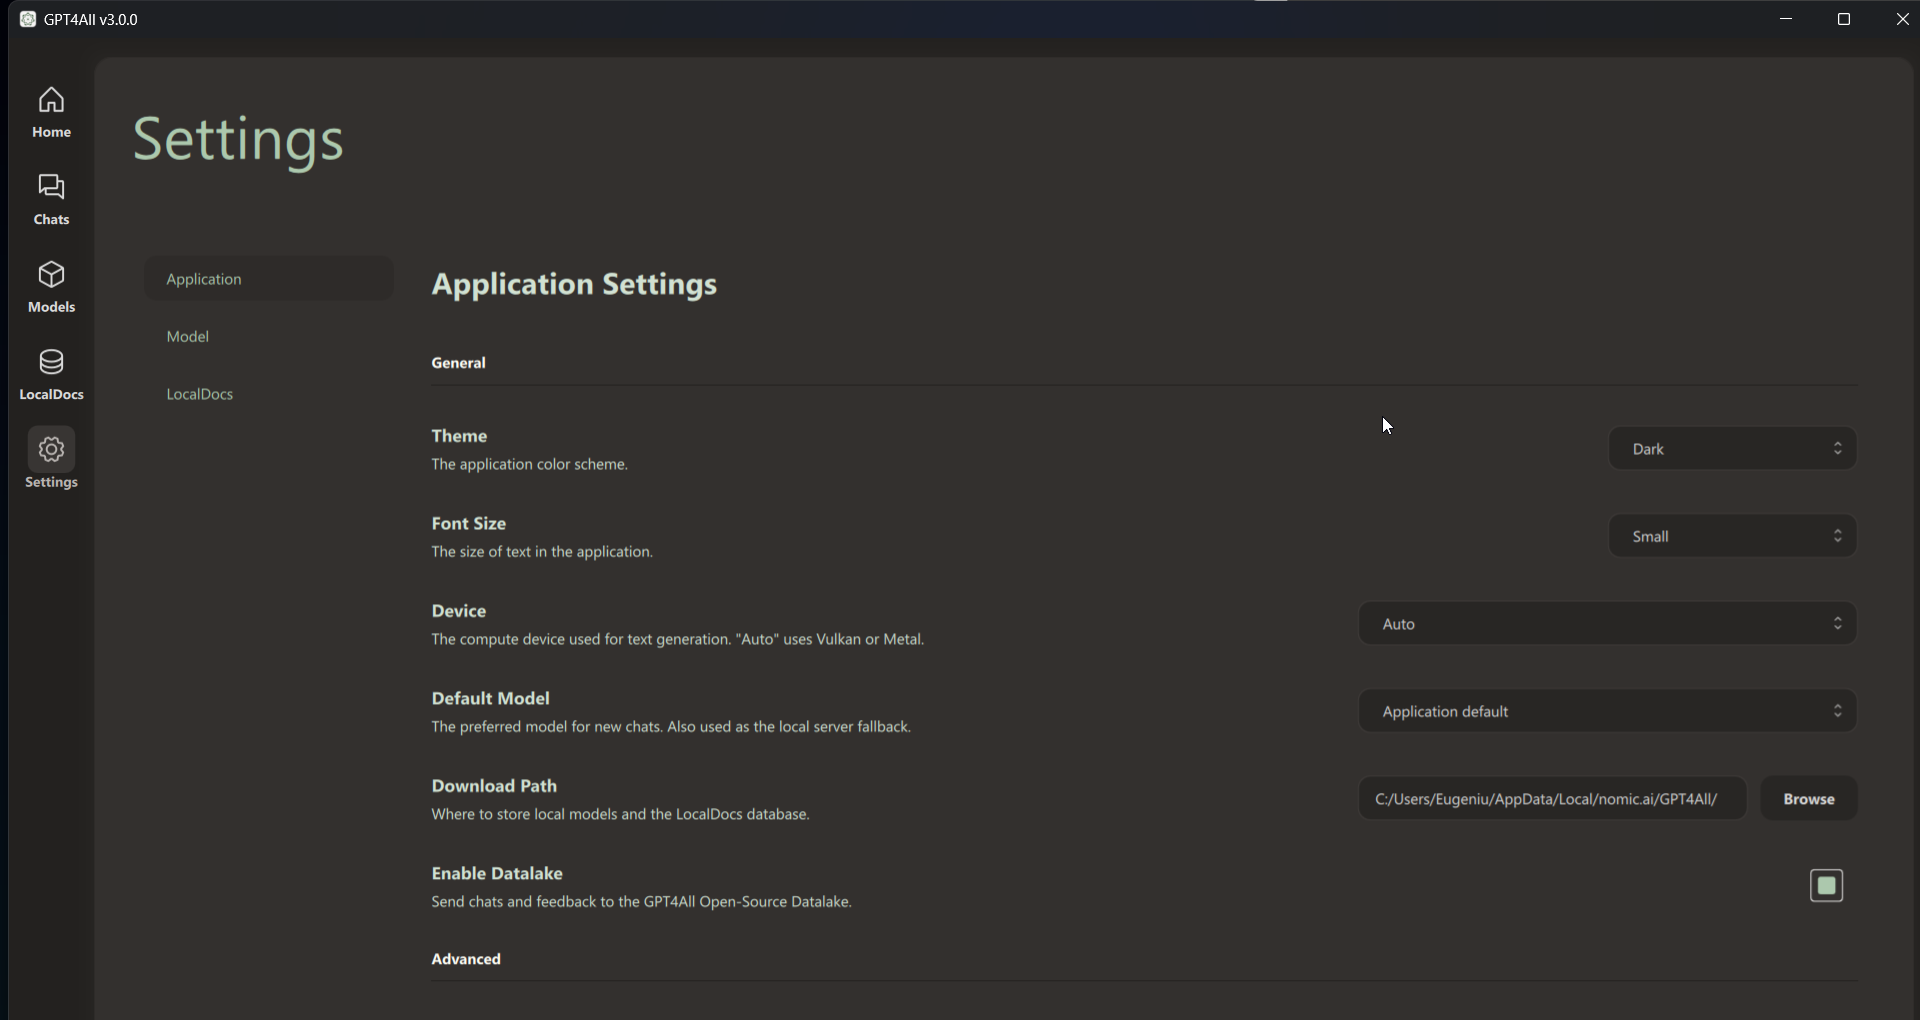Maximize the GPT4All window
The height and width of the screenshot is (1020, 1920).
[x=1844, y=19]
